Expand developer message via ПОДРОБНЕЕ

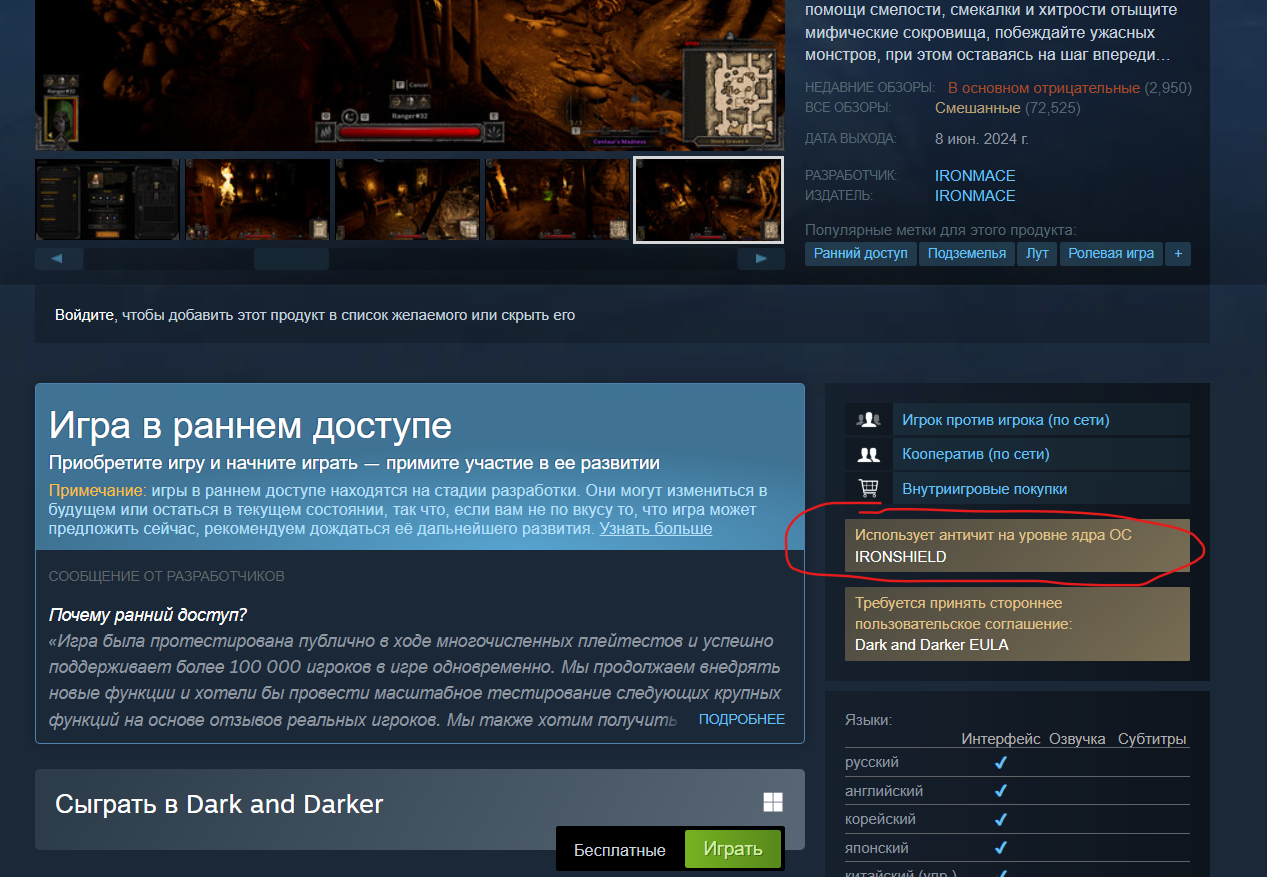pyautogui.click(x=741, y=719)
